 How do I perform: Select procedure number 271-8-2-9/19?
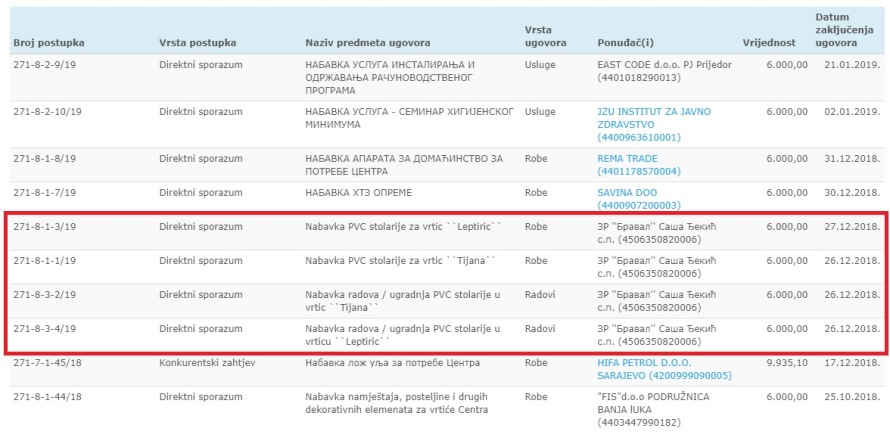[45, 64]
